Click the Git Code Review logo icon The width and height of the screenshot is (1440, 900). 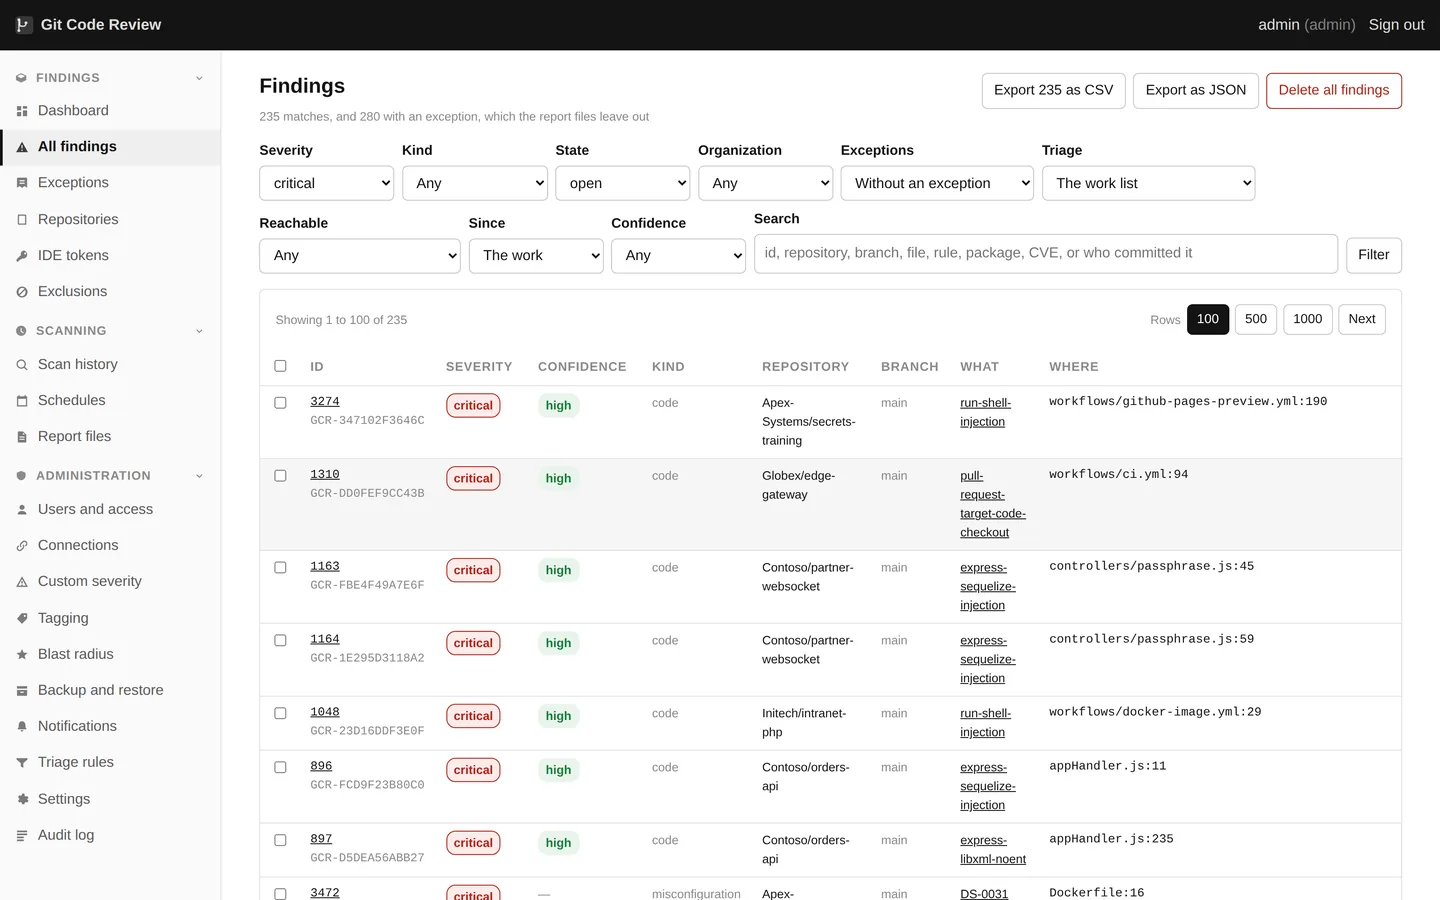pos(23,25)
